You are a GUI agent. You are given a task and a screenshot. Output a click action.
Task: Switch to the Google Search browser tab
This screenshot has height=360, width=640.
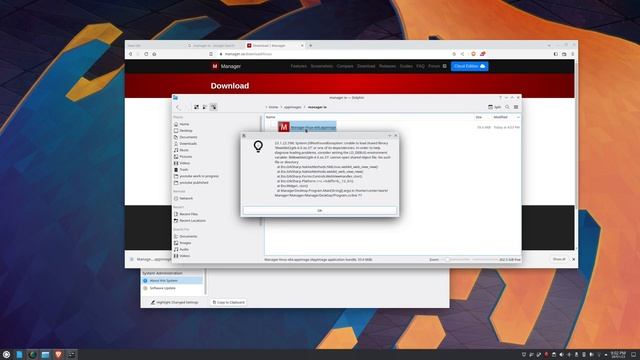pos(213,45)
